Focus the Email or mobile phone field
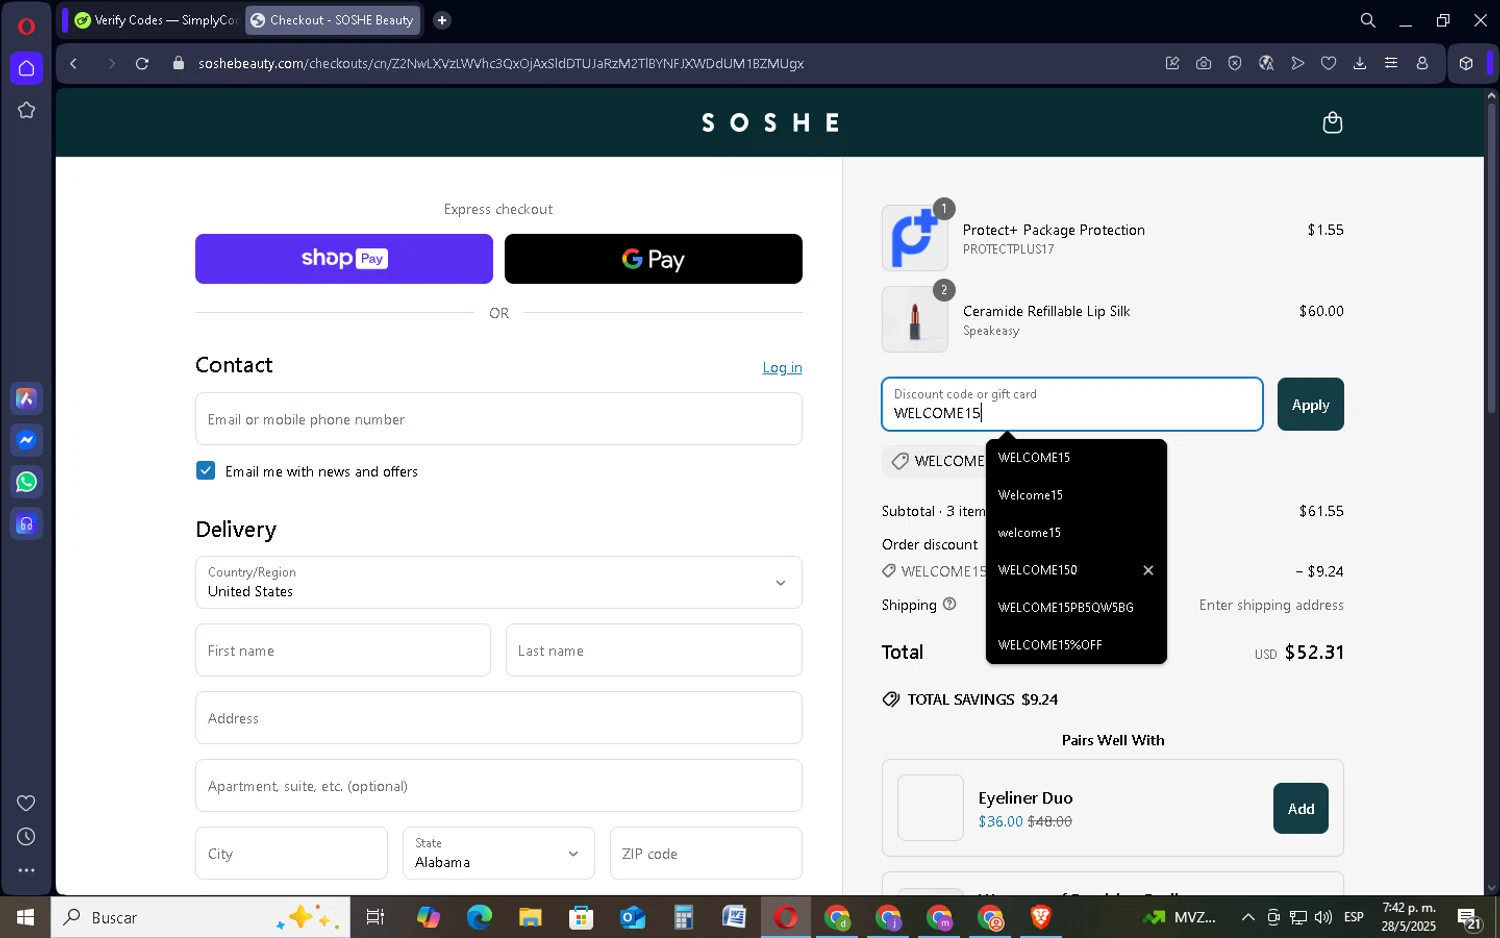The height and width of the screenshot is (938, 1500). click(x=498, y=419)
